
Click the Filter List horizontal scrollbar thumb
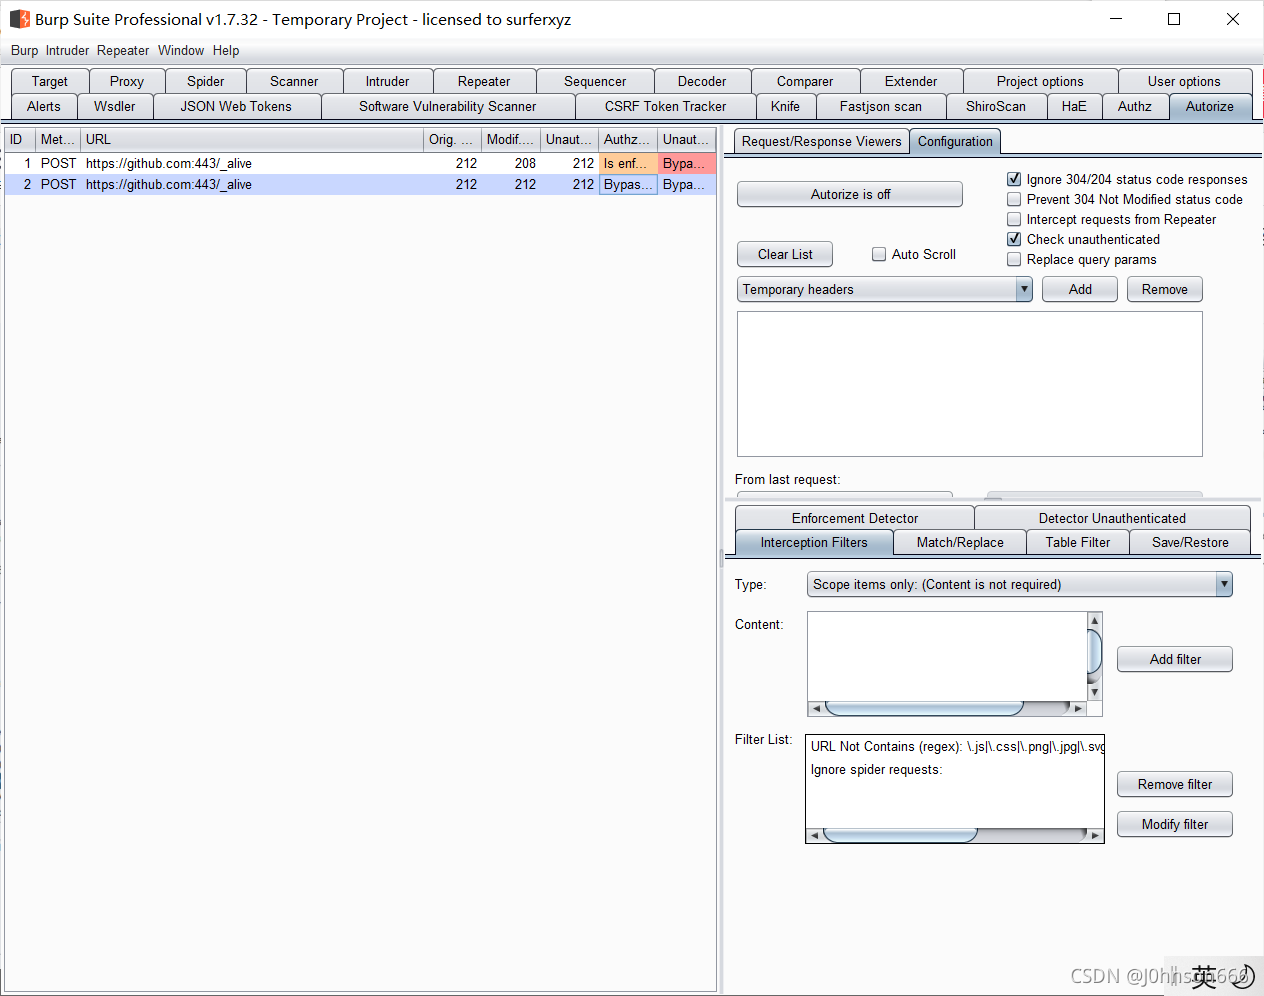click(x=900, y=835)
